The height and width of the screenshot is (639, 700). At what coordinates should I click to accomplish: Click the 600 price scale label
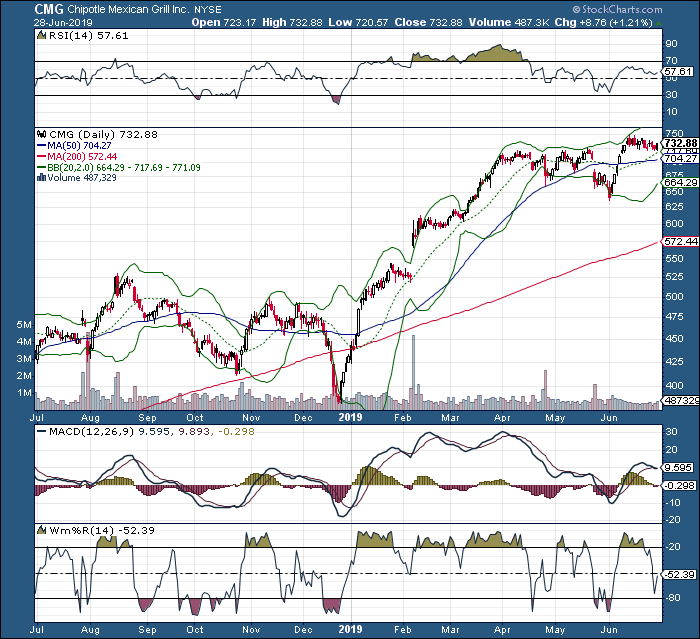pyautogui.click(x=674, y=224)
